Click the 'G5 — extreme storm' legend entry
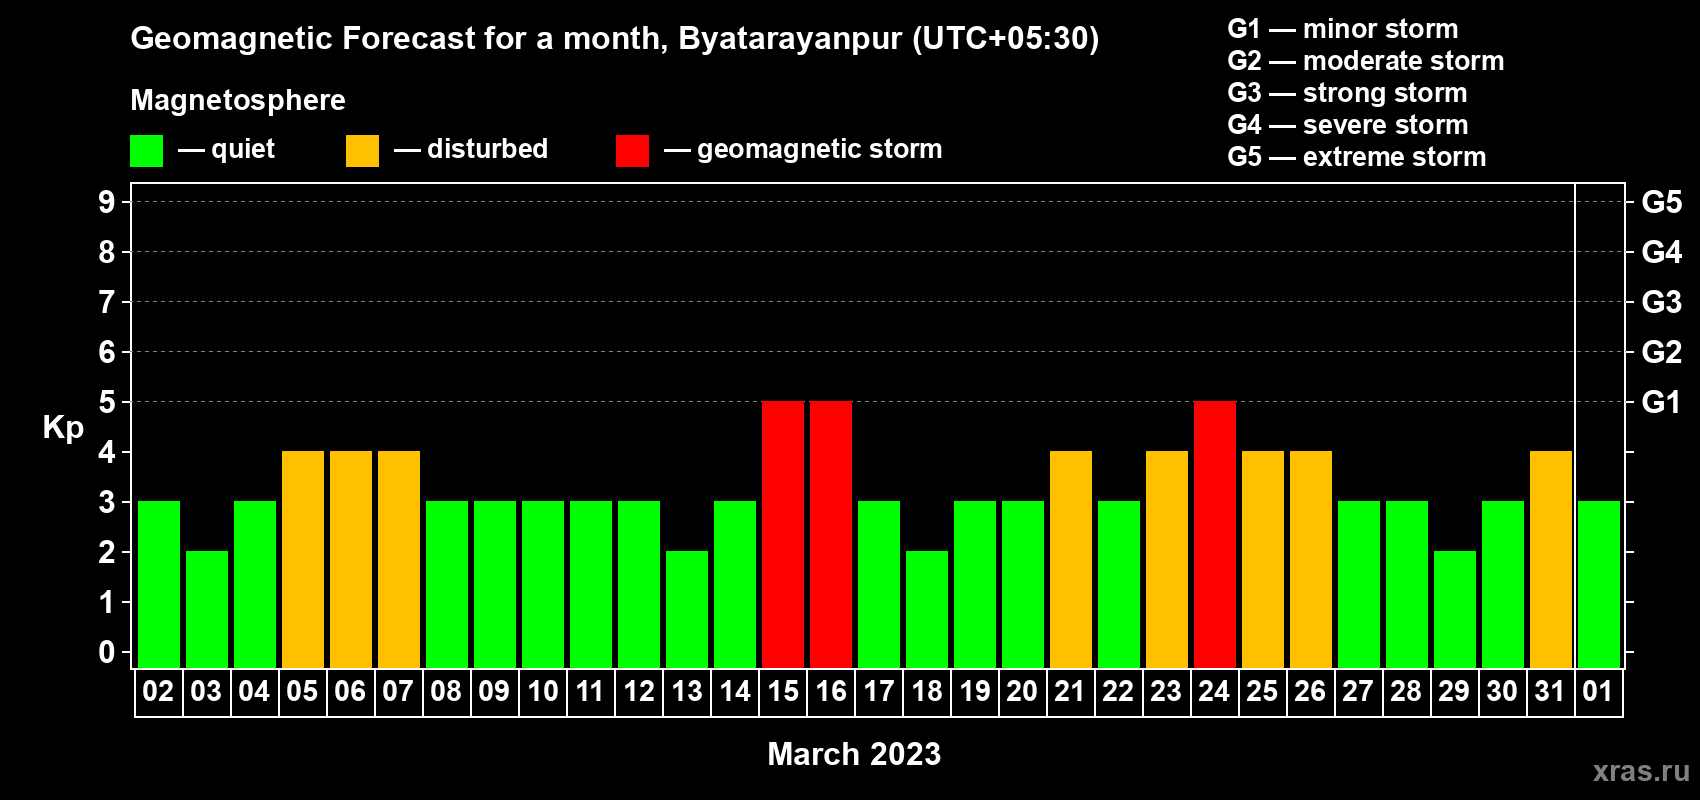Screen dimensions: 1700x800 coord(1357,157)
